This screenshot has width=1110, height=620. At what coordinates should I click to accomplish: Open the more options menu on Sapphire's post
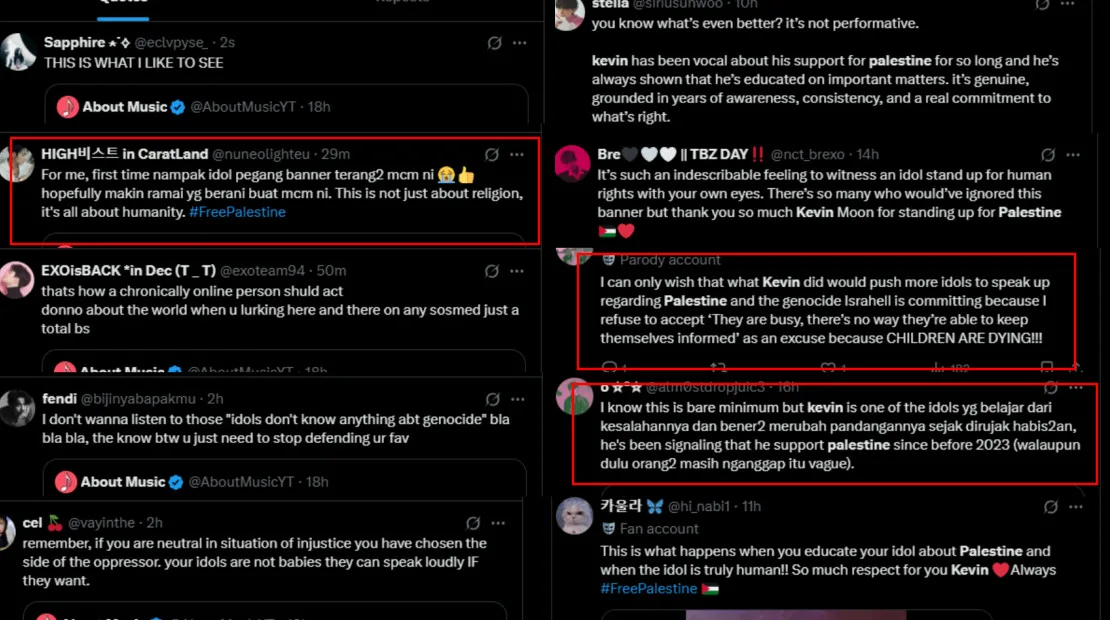tap(520, 43)
